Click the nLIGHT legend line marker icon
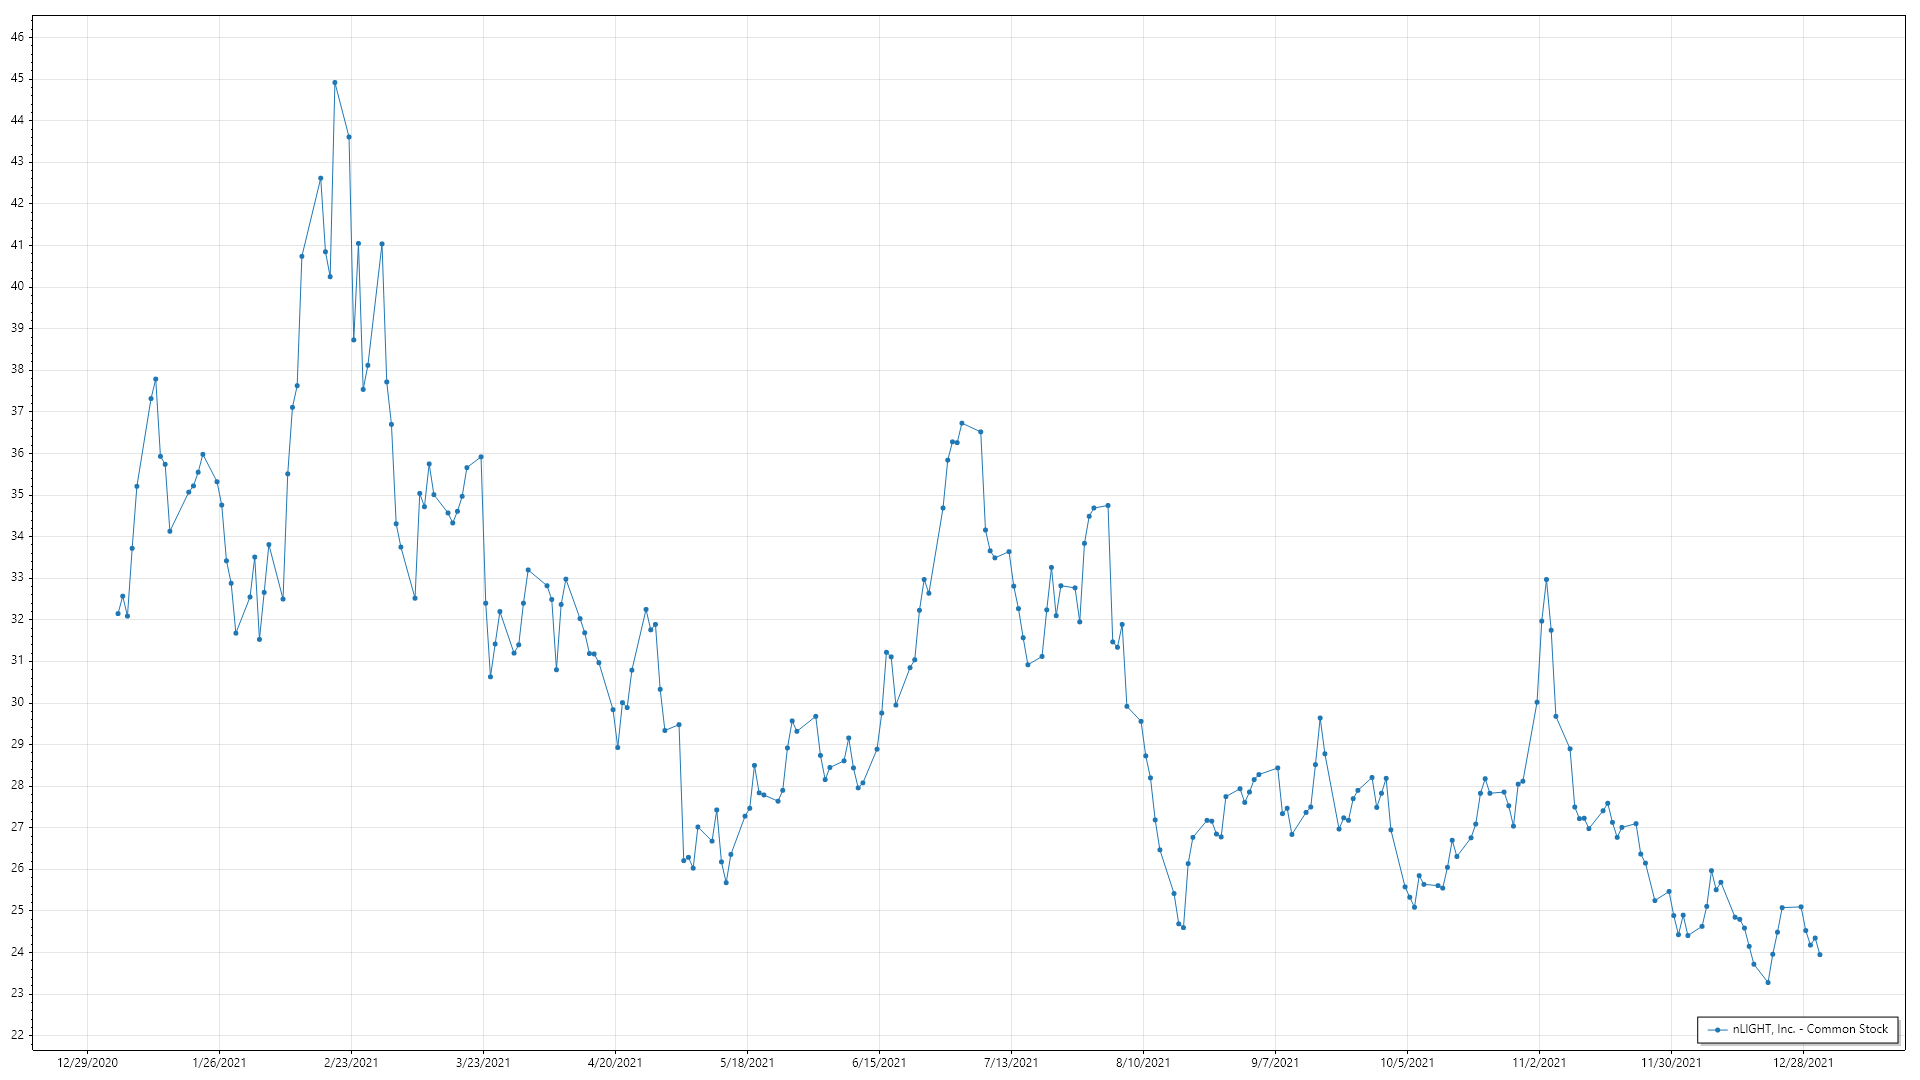Viewport: 1920px width, 1080px height. coord(1718,1030)
